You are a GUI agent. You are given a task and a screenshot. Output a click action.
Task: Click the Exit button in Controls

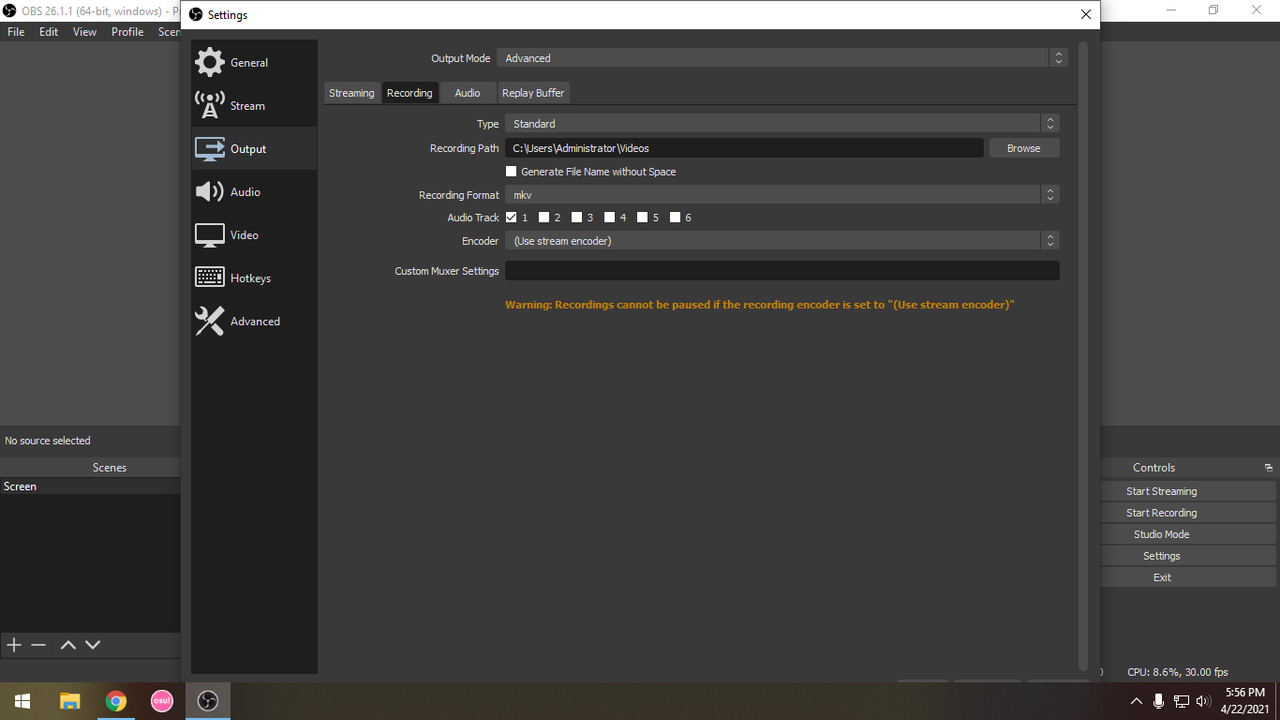(x=1161, y=577)
